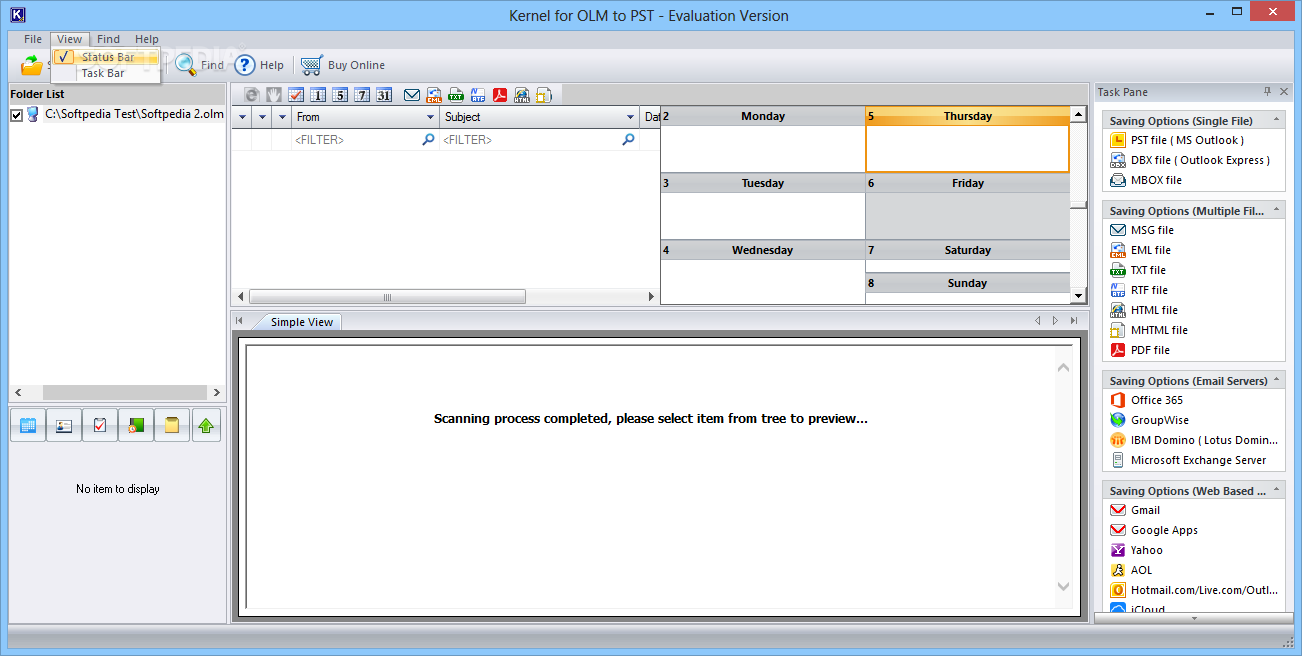Click the HTML save icon in toolbar

point(522,95)
